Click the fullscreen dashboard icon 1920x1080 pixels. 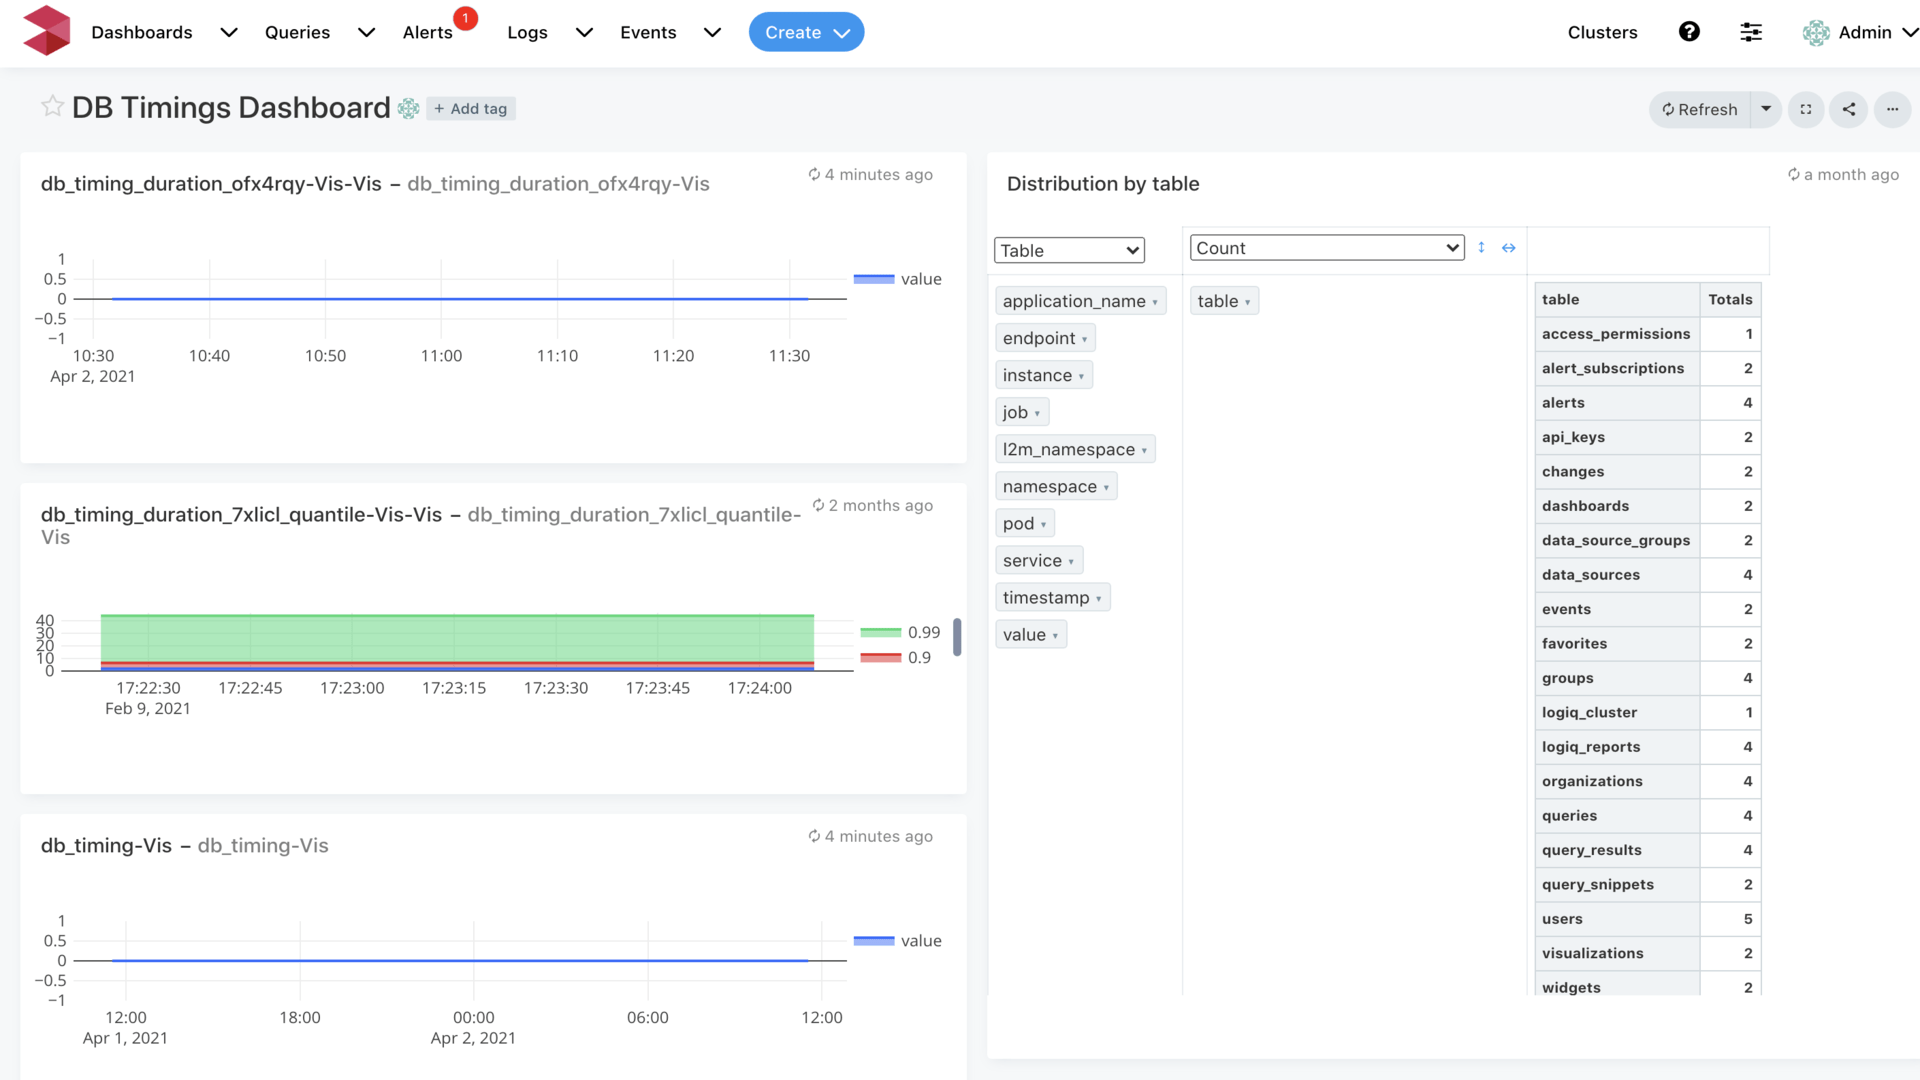click(x=1806, y=109)
